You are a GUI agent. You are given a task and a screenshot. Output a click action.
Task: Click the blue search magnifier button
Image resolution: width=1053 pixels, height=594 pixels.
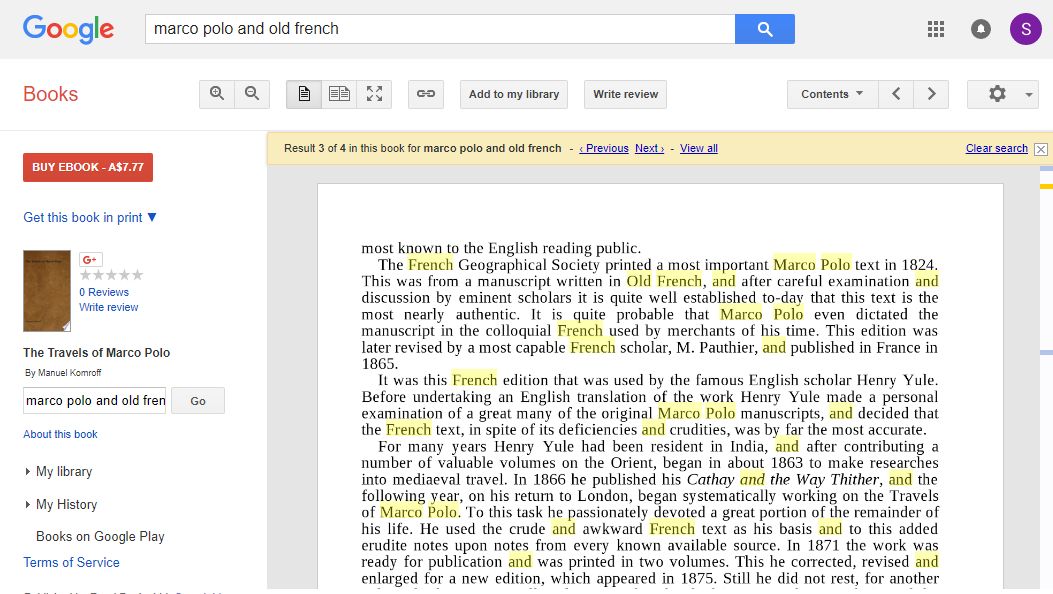tap(765, 29)
